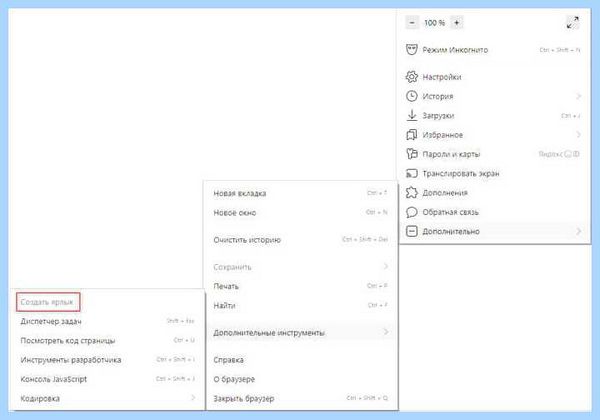Click the Обратная связь speech bubble icon

pyautogui.click(x=412, y=212)
